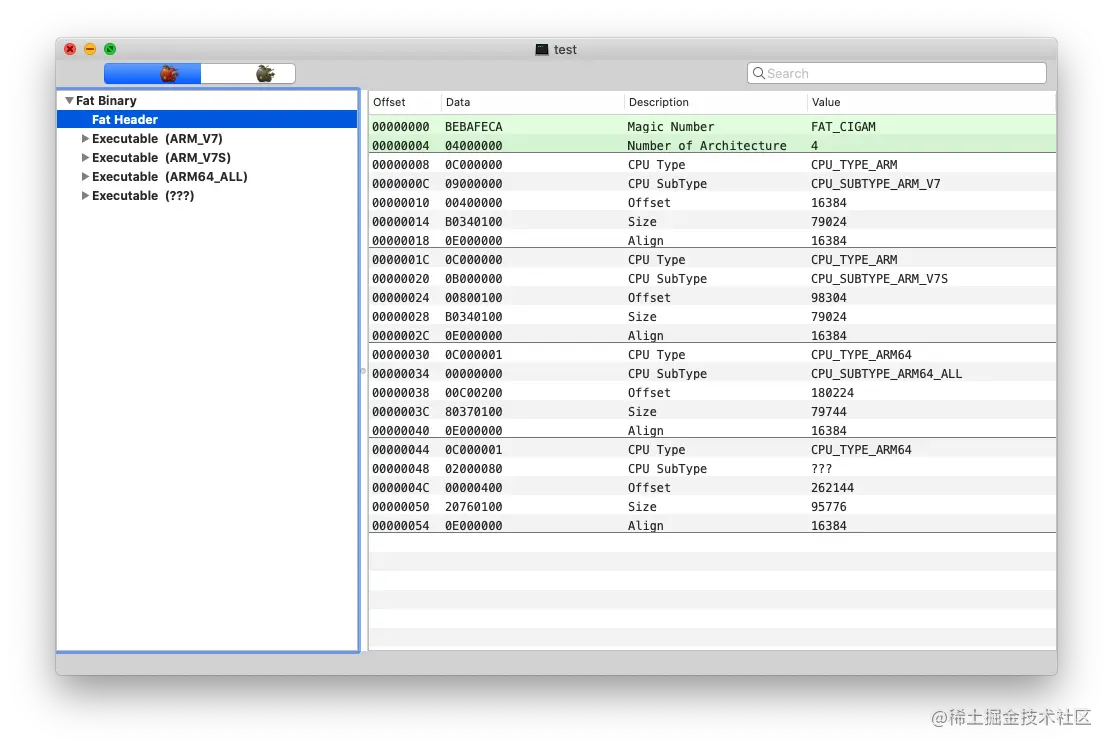The image size is (1113, 749).
Task: Select the Fat Binary root item
Action: point(106,101)
